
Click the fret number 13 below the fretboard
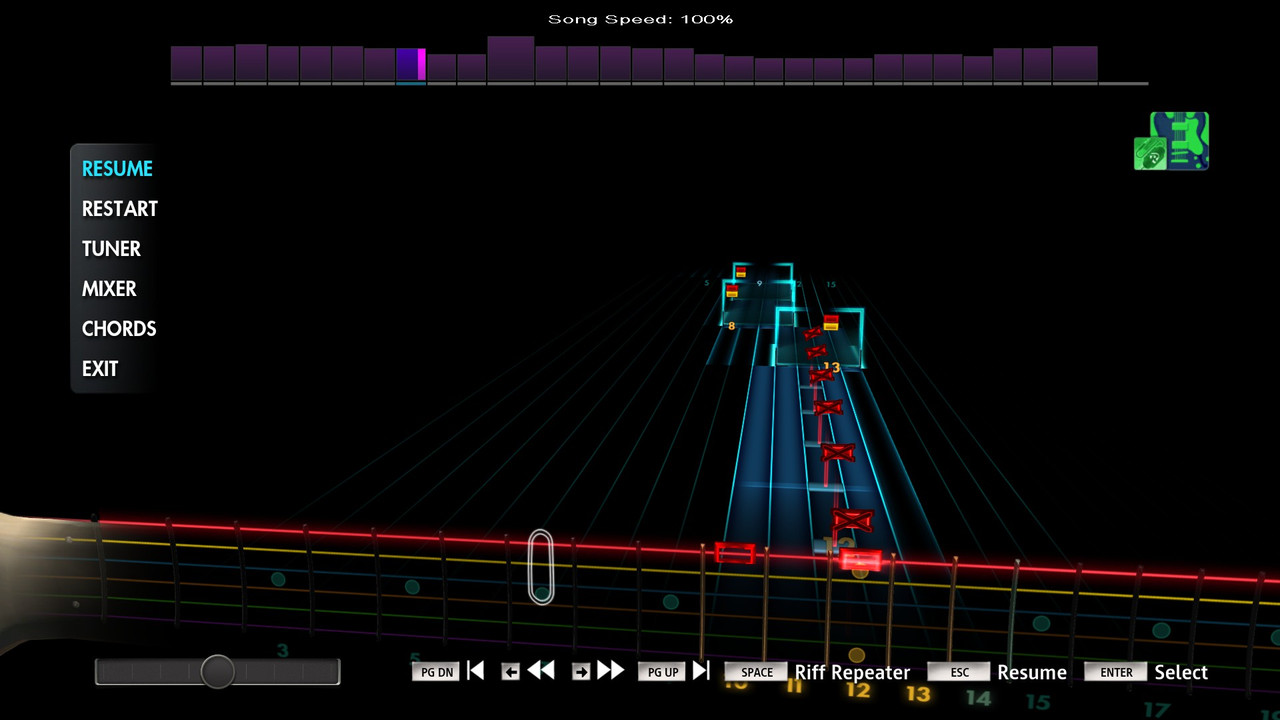pos(918,693)
